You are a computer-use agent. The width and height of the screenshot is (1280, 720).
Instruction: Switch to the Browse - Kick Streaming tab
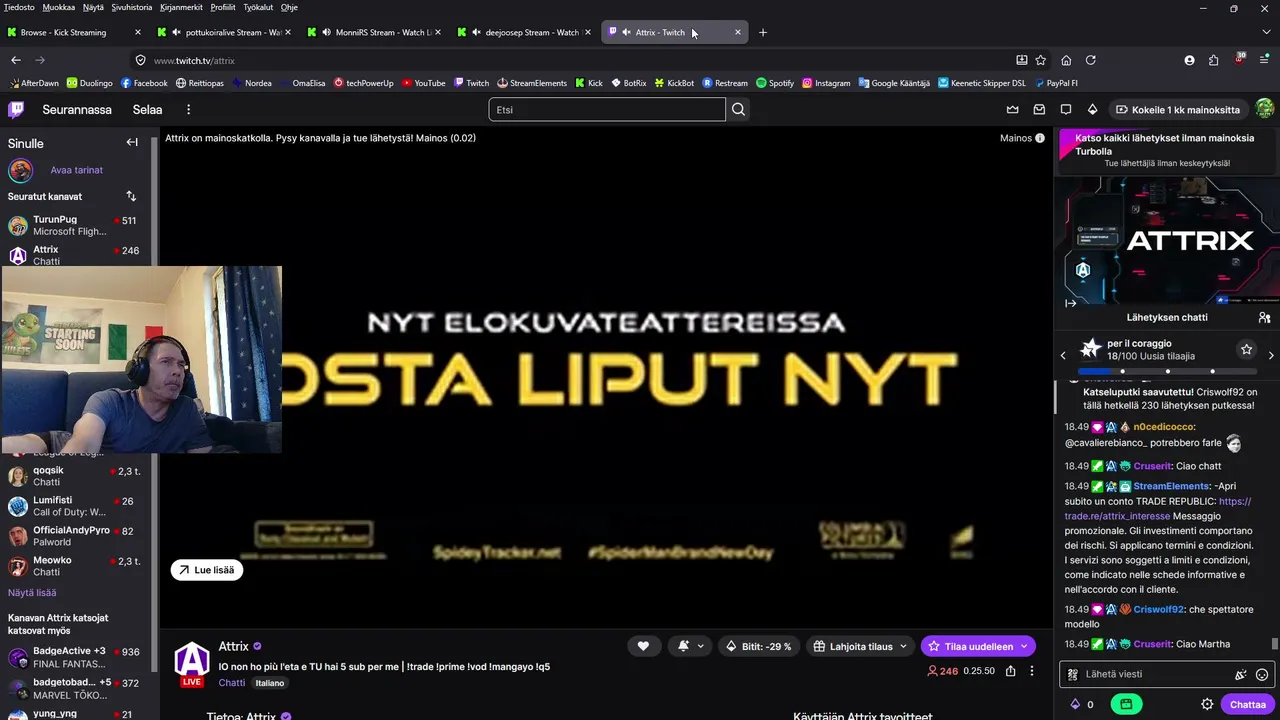75,32
